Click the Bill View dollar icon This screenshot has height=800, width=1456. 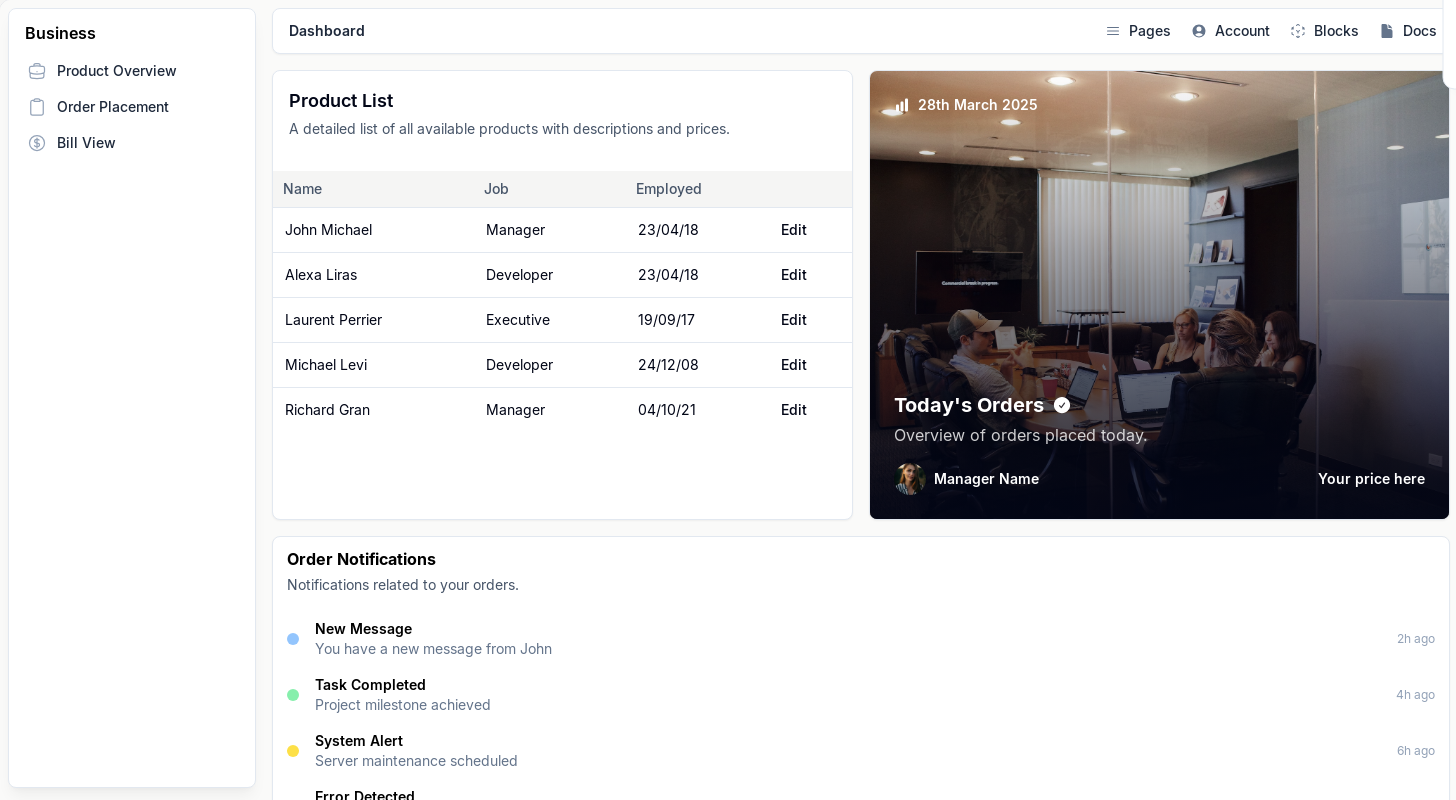click(x=37, y=143)
